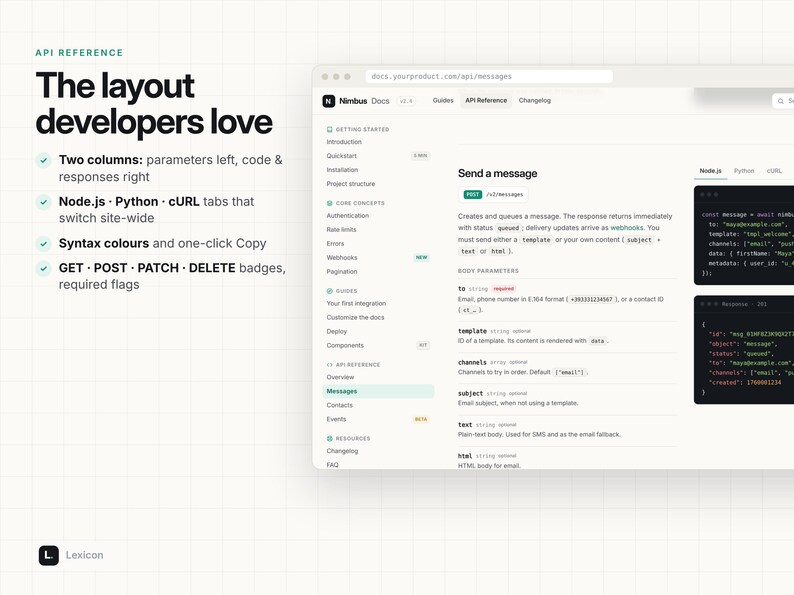Click the API REFERENCE green heading label
This screenshot has width=794, height=595.
[x=79, y=53]
